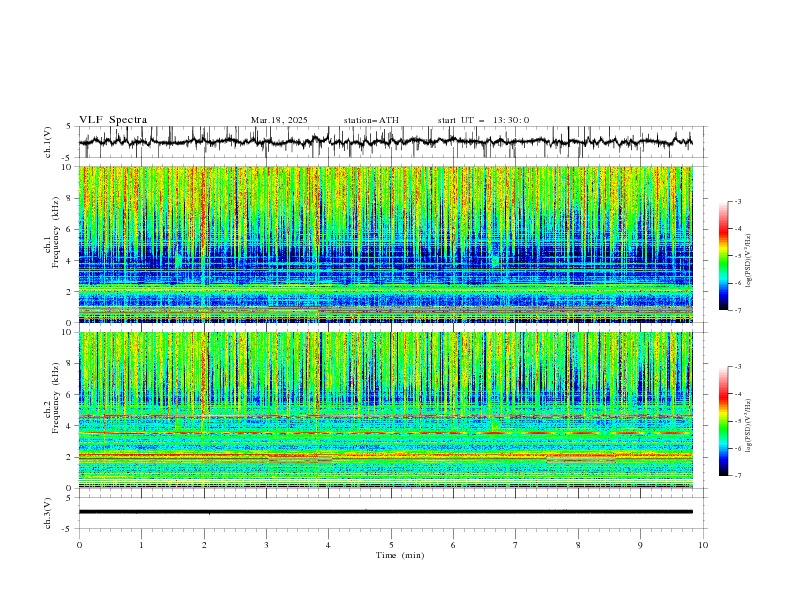The width and height of the screenshot is (792, 612).
Task: Click the upper color bar log(PSD) label
Action: pos(749,261)
